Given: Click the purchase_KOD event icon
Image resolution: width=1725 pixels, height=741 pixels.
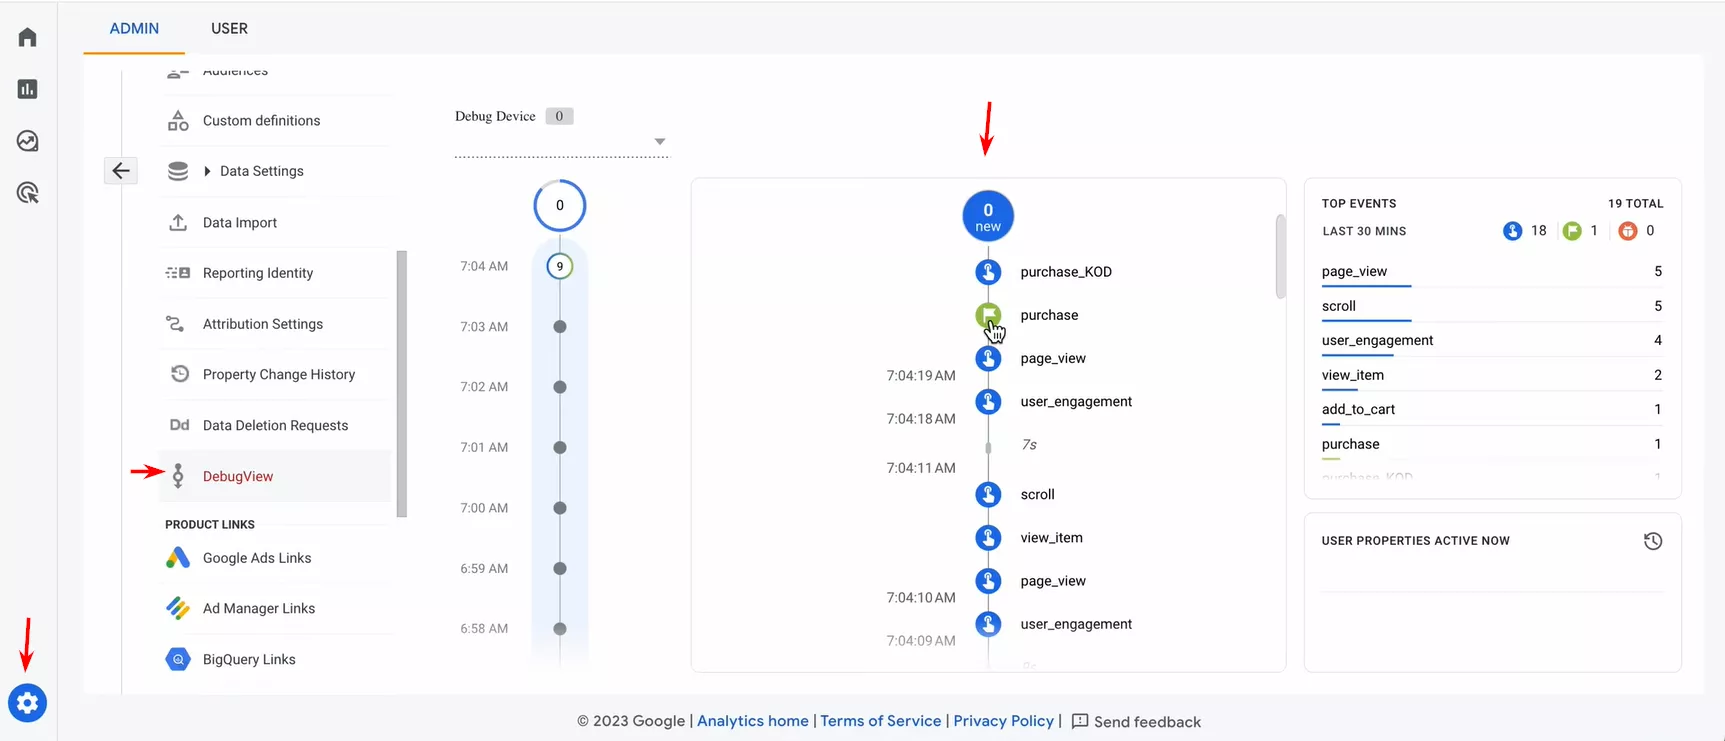Looking at the screenshot, I should 988,272.
